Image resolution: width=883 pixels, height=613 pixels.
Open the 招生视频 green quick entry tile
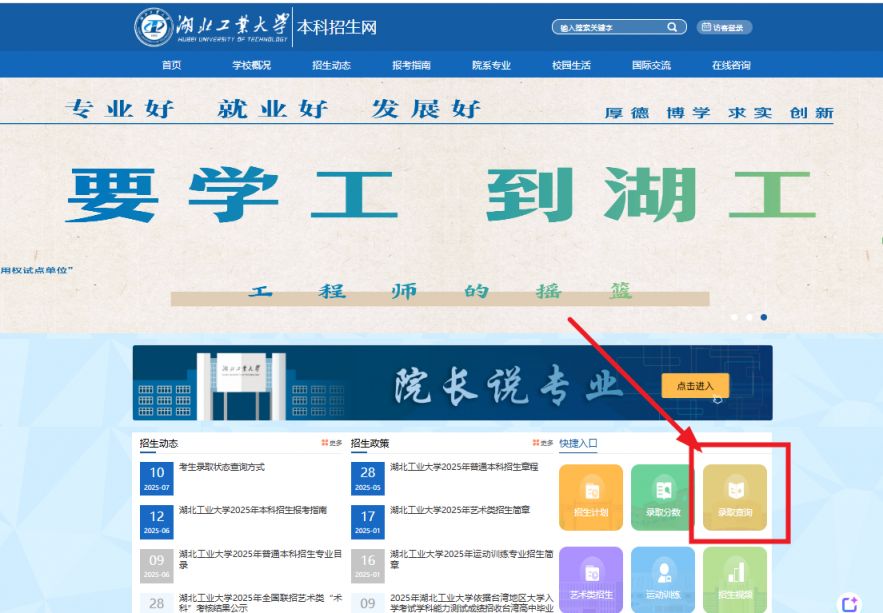pos(735,580)
